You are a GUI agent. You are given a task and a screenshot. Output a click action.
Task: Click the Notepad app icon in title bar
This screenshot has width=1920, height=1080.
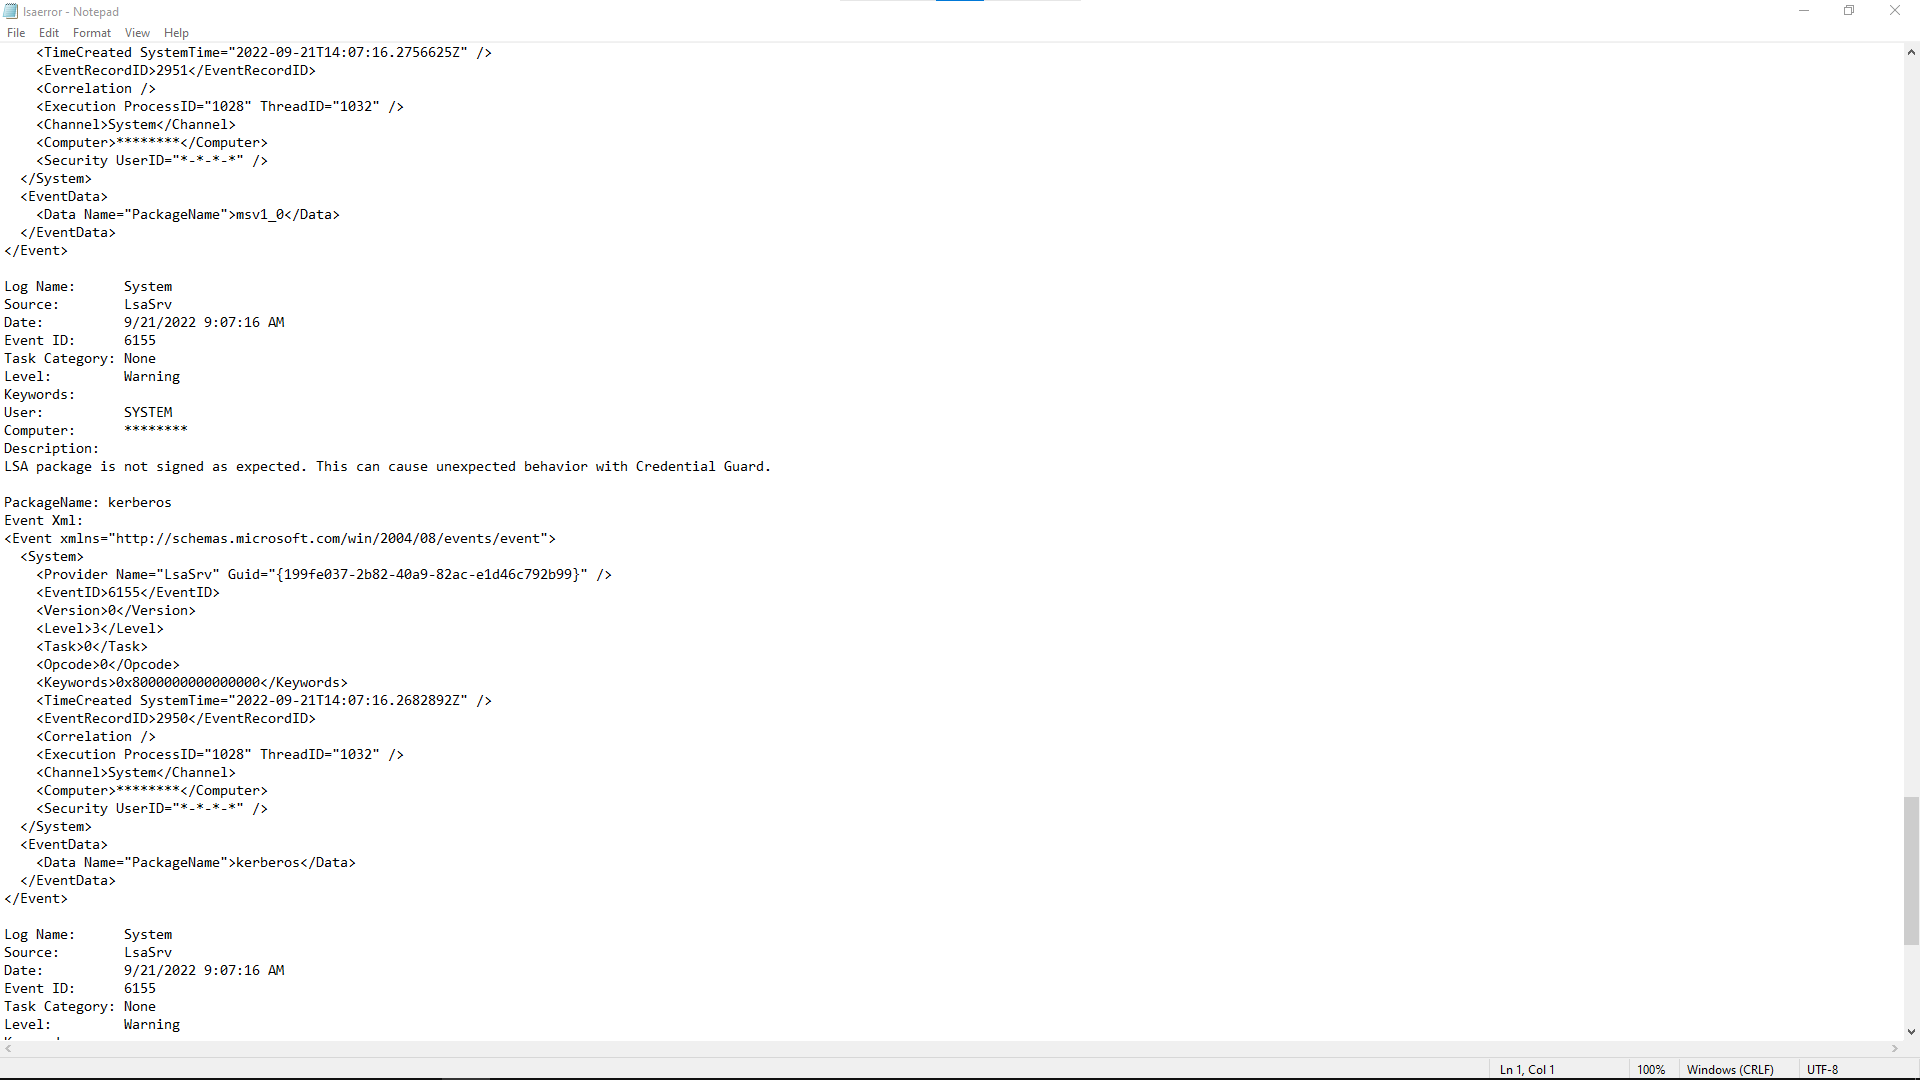11,11
